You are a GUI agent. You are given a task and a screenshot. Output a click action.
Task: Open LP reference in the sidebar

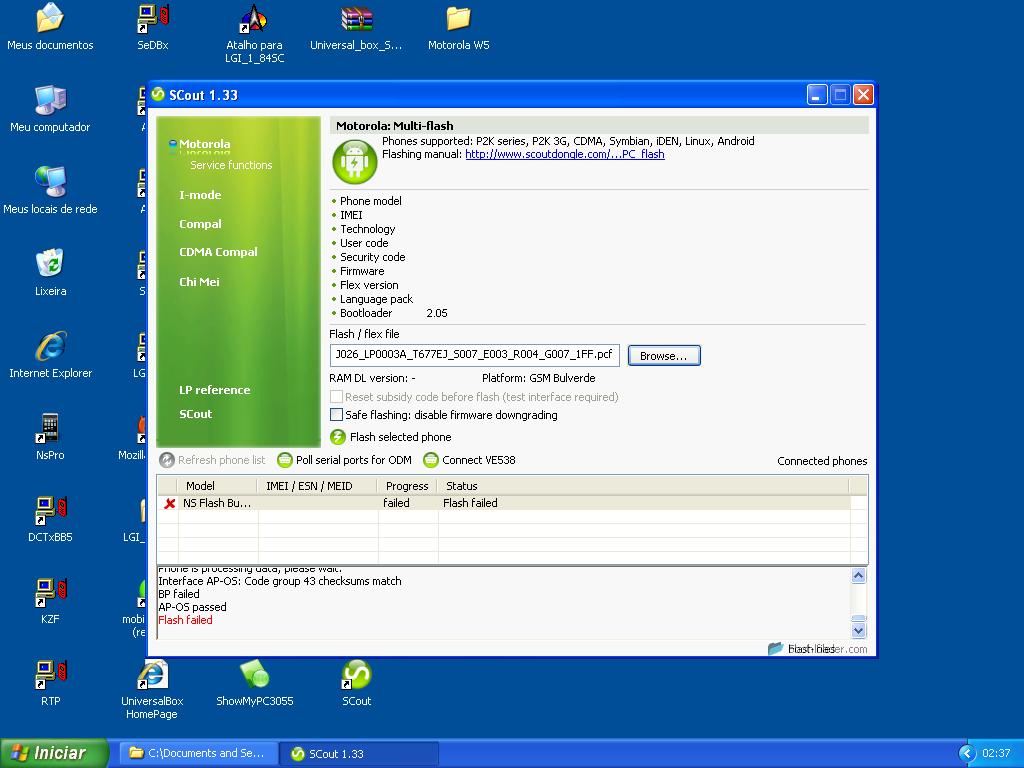coord(214,390)
